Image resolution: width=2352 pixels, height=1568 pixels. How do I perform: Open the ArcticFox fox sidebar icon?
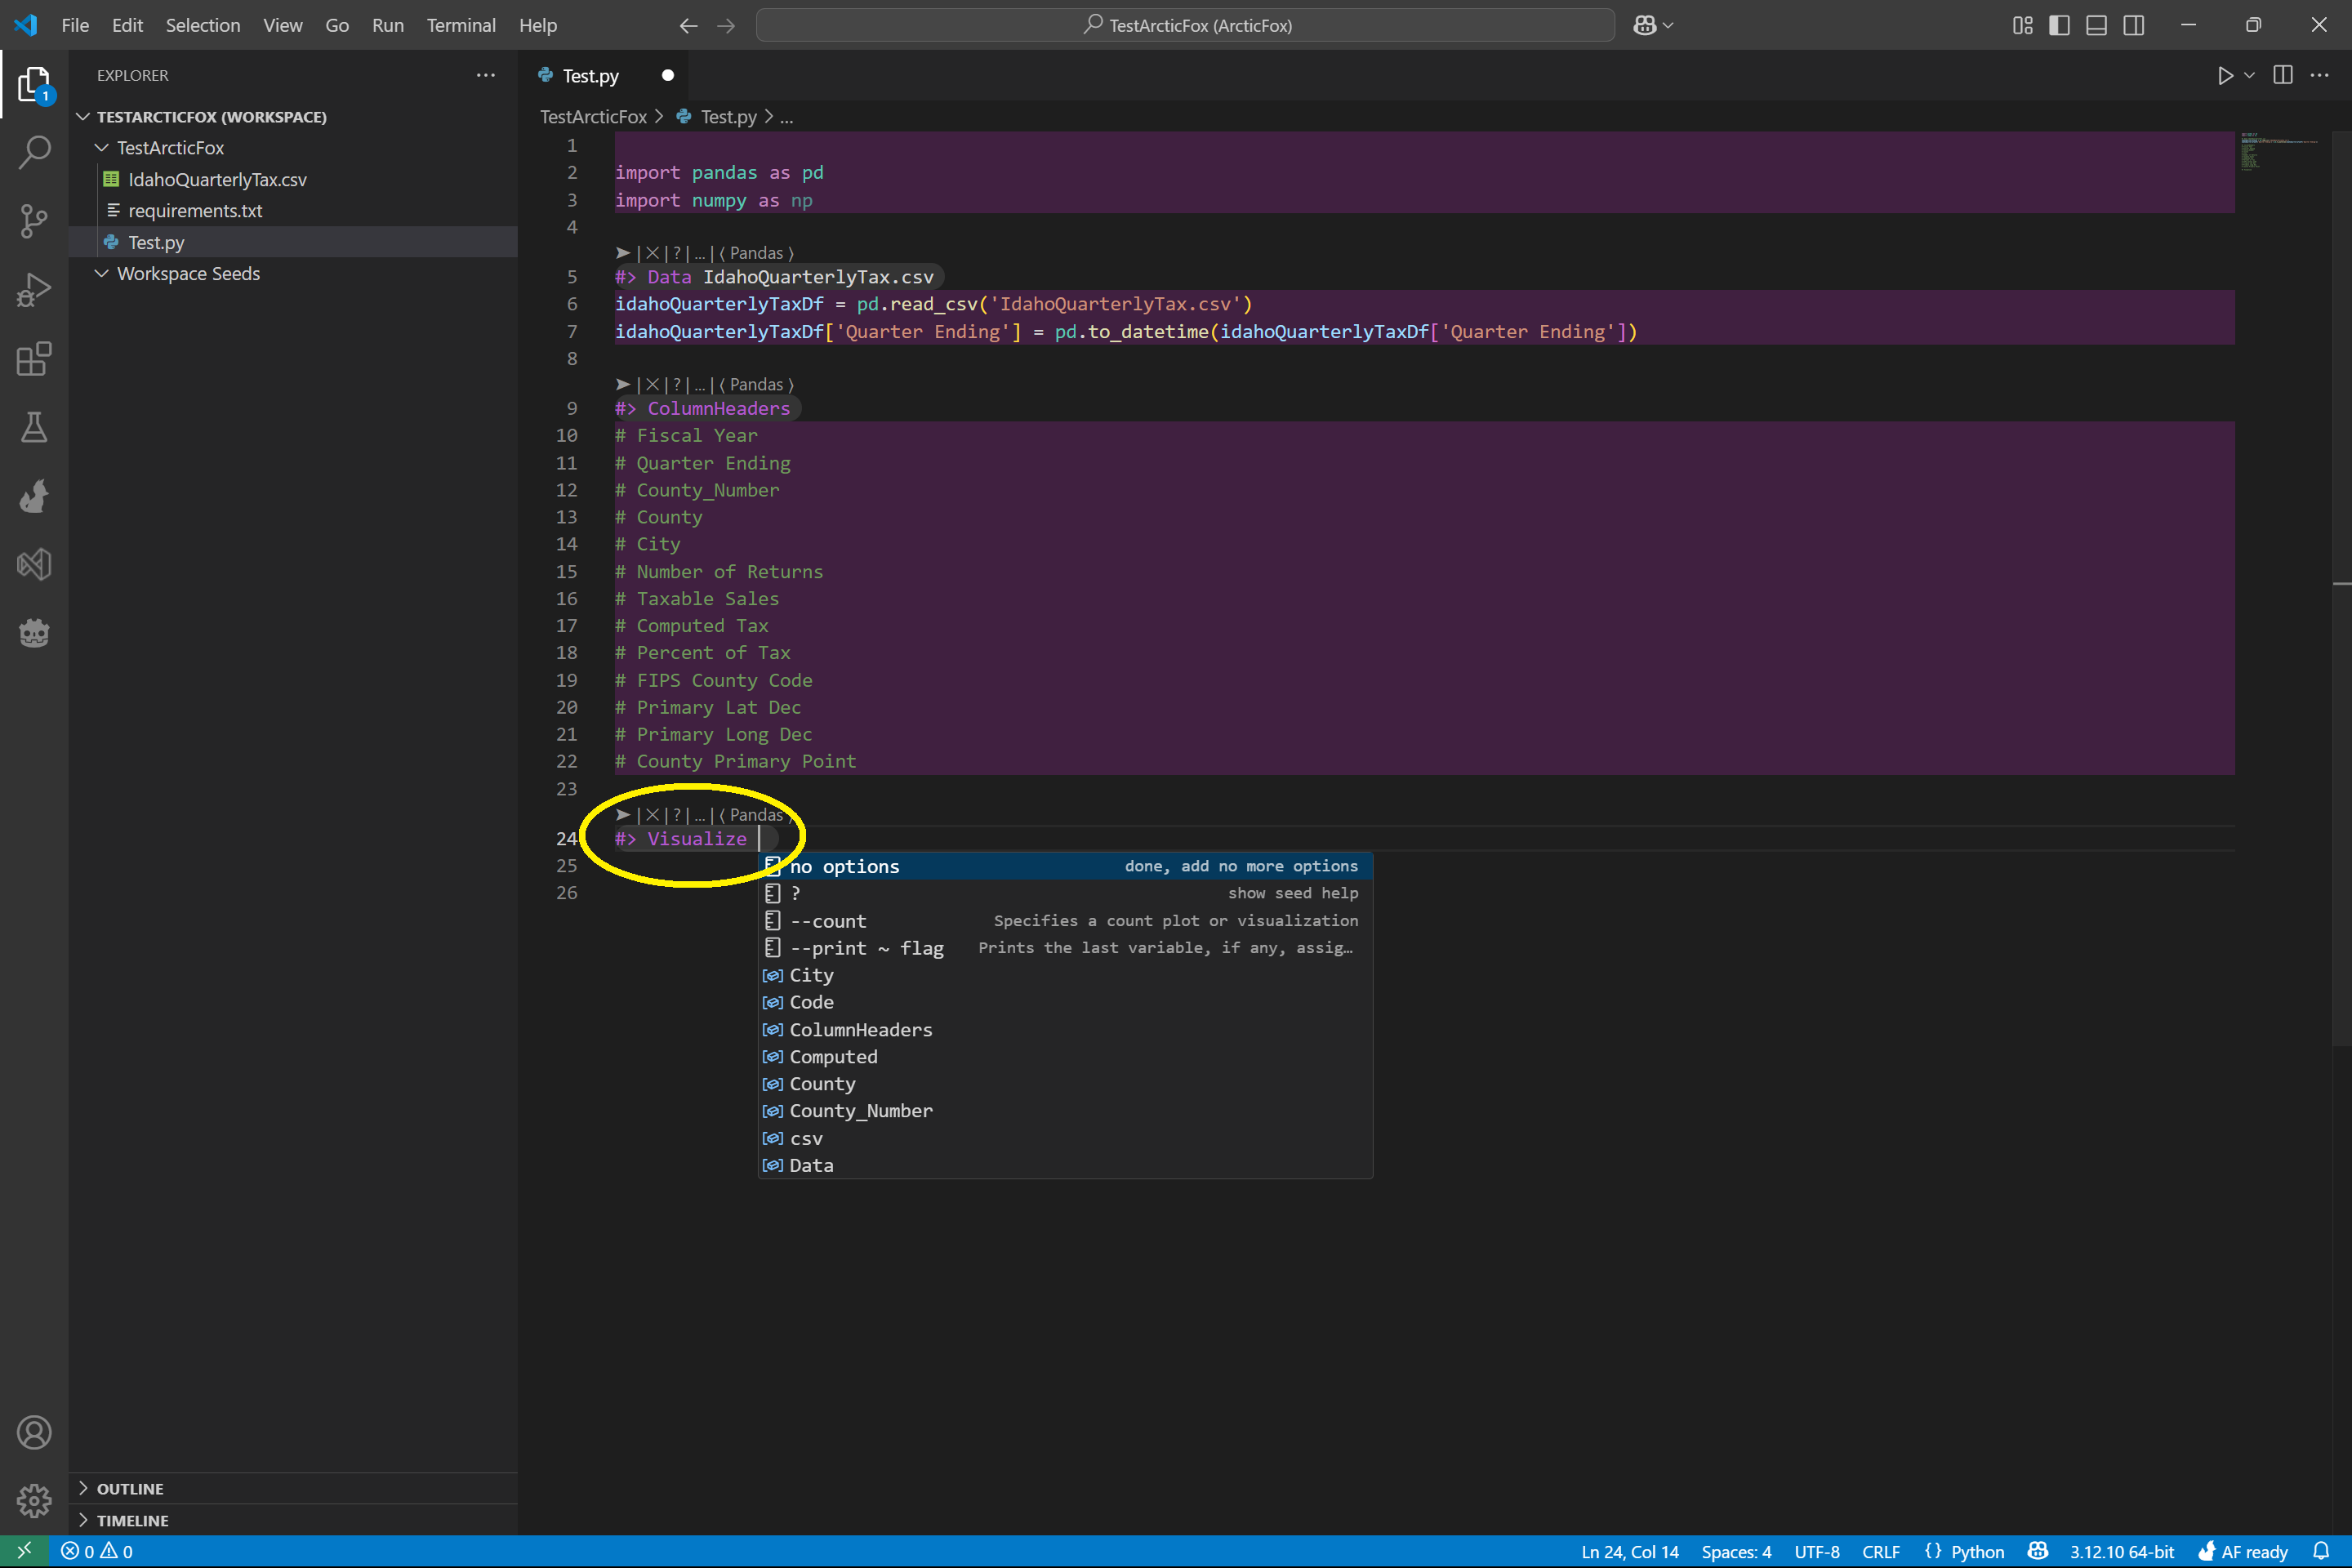34,496
